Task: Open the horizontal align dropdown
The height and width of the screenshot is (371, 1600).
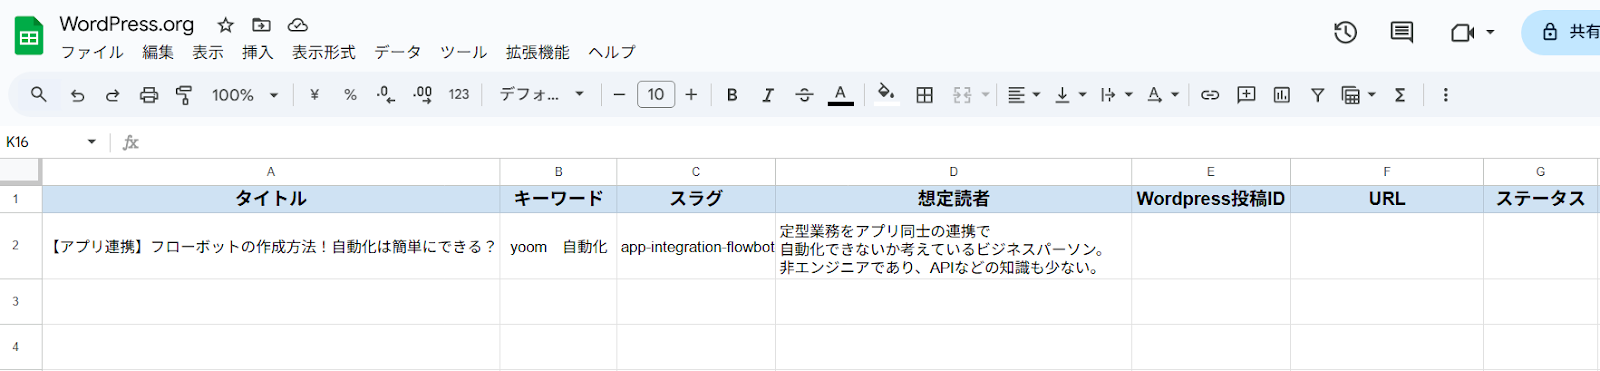Action: click(x=1023, y=95)
